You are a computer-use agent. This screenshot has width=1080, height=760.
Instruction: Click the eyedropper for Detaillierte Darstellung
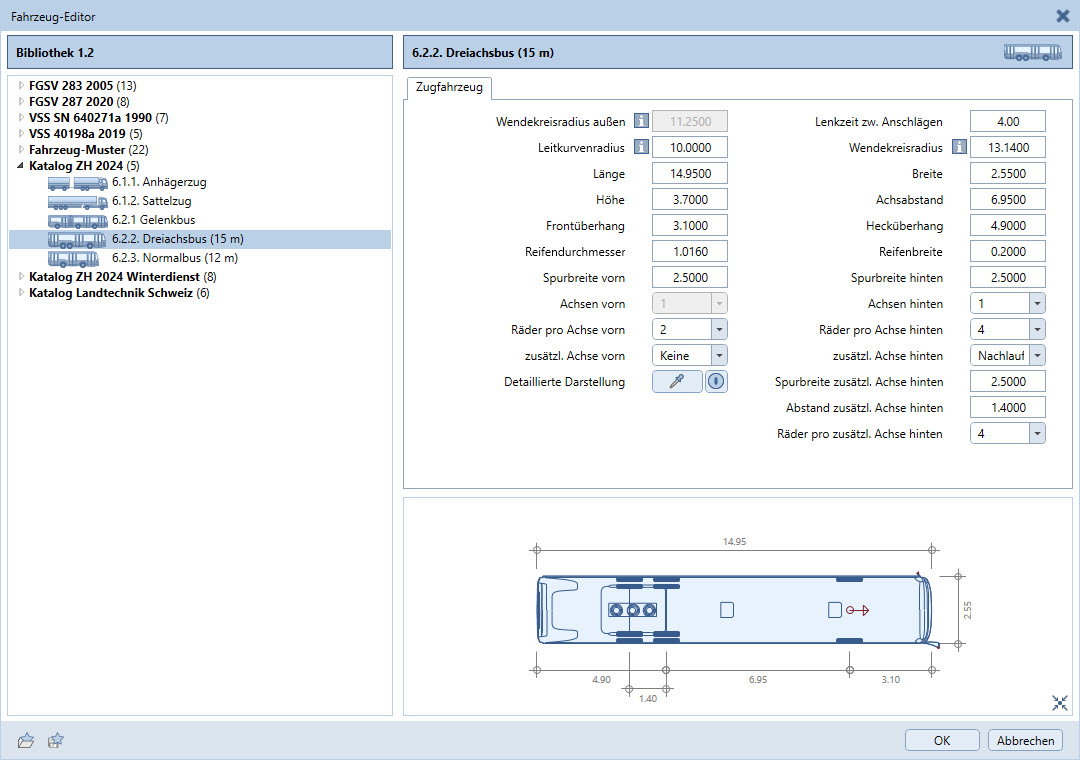[676, 381]
